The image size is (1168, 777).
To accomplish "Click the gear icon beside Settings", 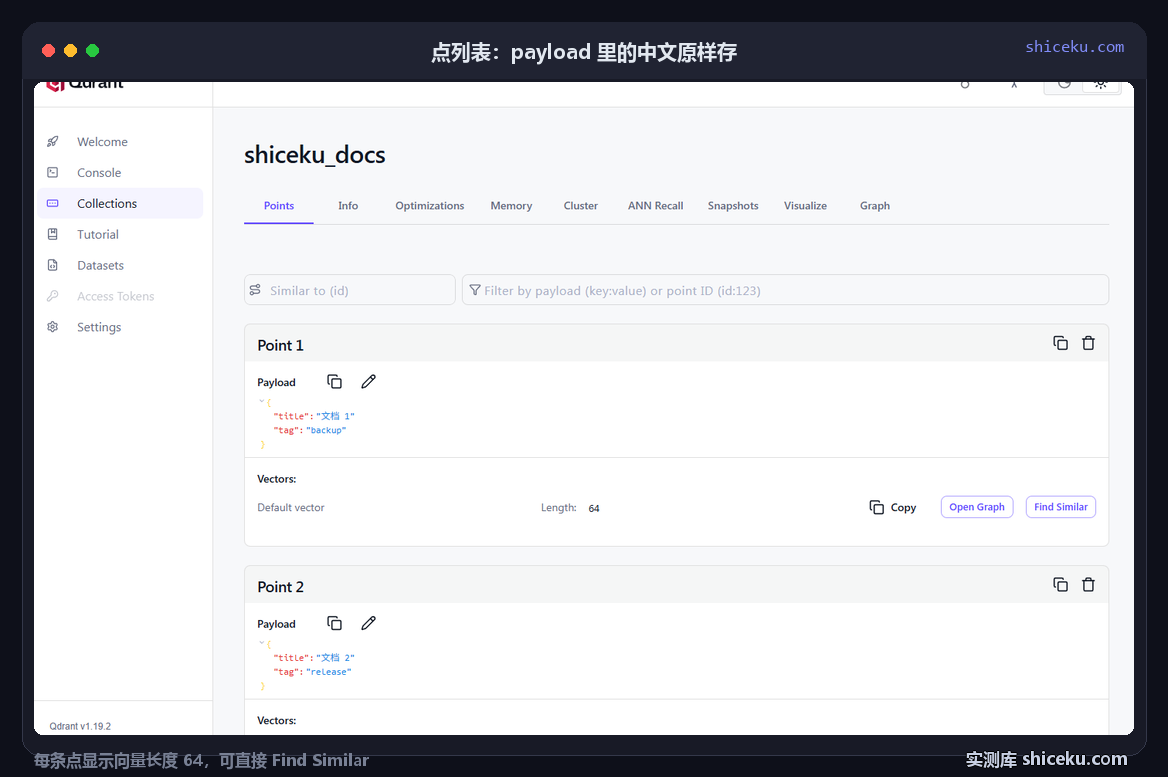I will [53, 327].
